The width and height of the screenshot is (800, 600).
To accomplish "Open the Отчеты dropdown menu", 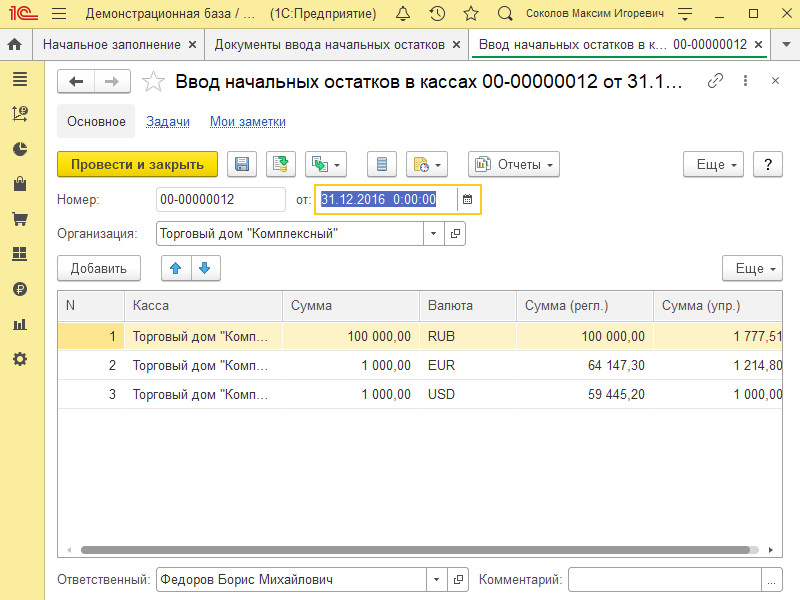I will click(514, 164).
